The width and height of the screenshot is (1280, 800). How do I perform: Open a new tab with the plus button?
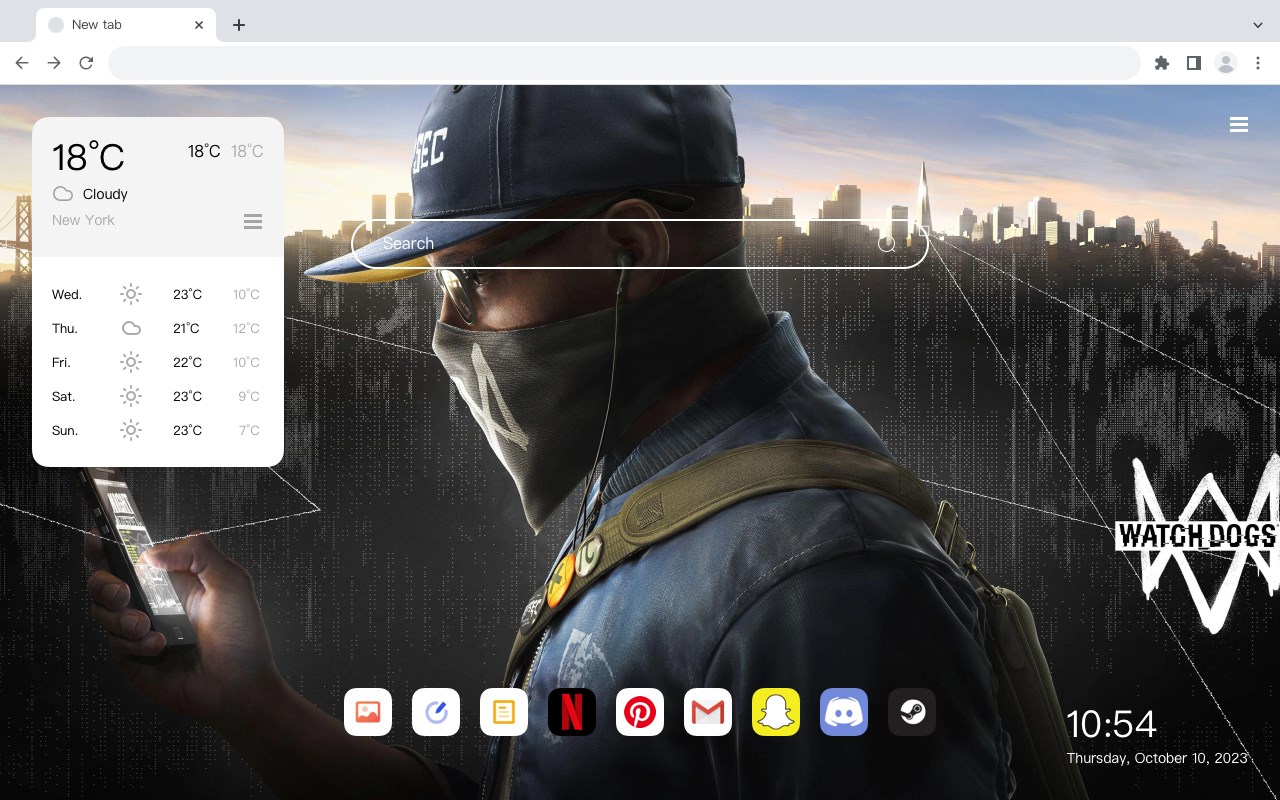click(x=239, y=25)
